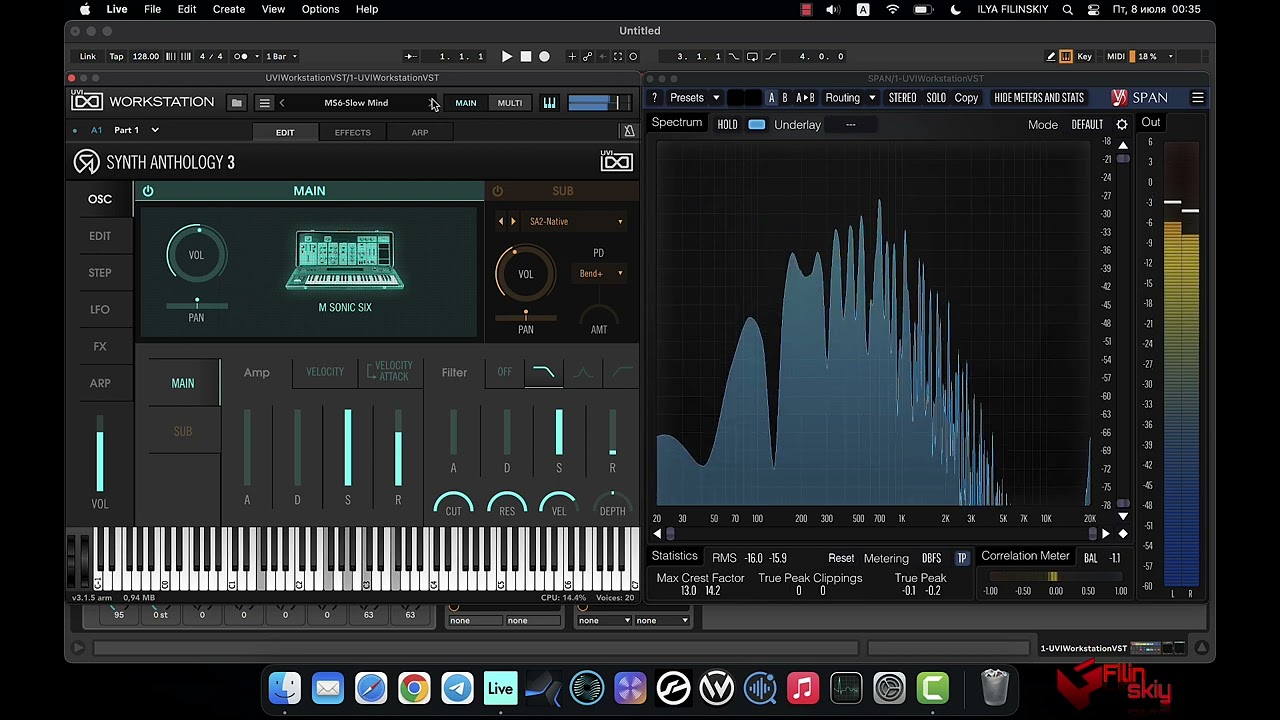This screenshot has width=1280, height=720.
Task: Enable the VELOCITY ATTACK amp option
Action: pyautogui.click(x=388, y=372)
